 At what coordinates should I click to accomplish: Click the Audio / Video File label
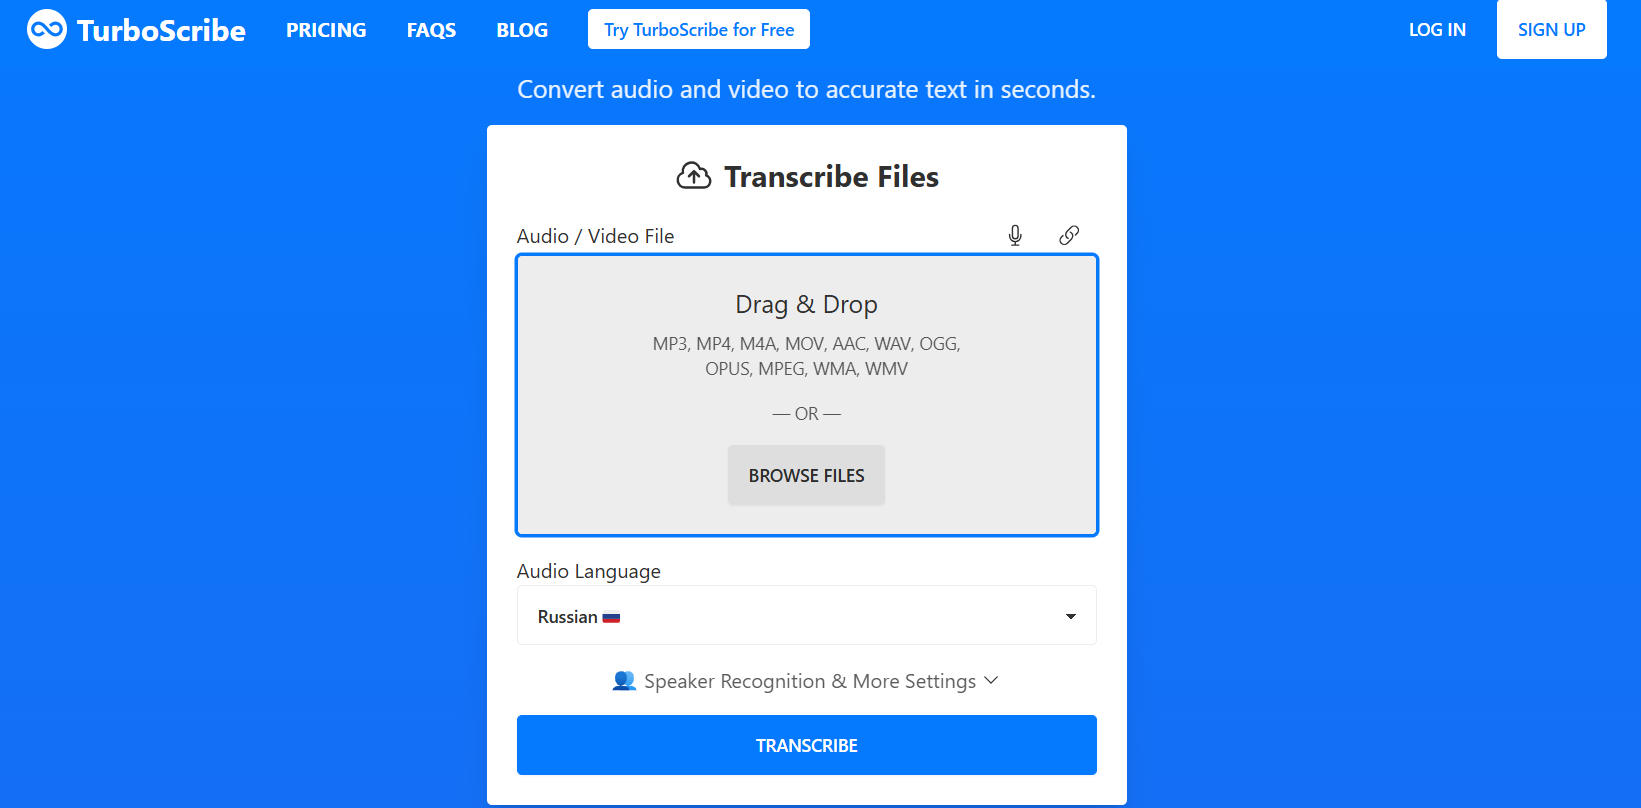click(595, 236)
